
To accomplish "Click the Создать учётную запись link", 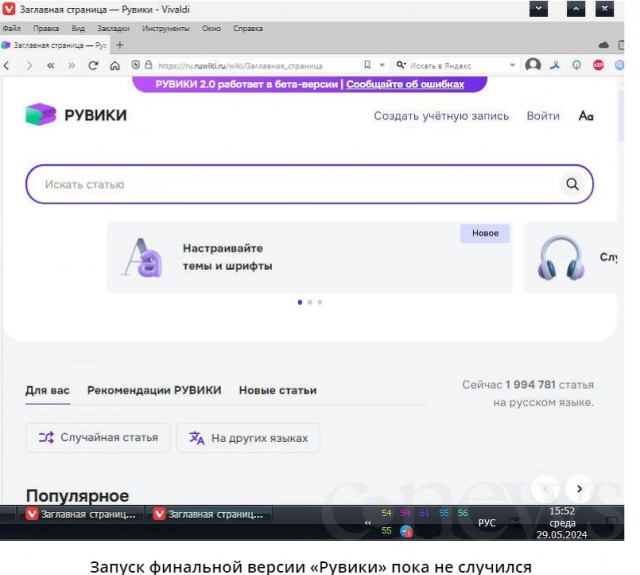I will (x=441, y=116).
